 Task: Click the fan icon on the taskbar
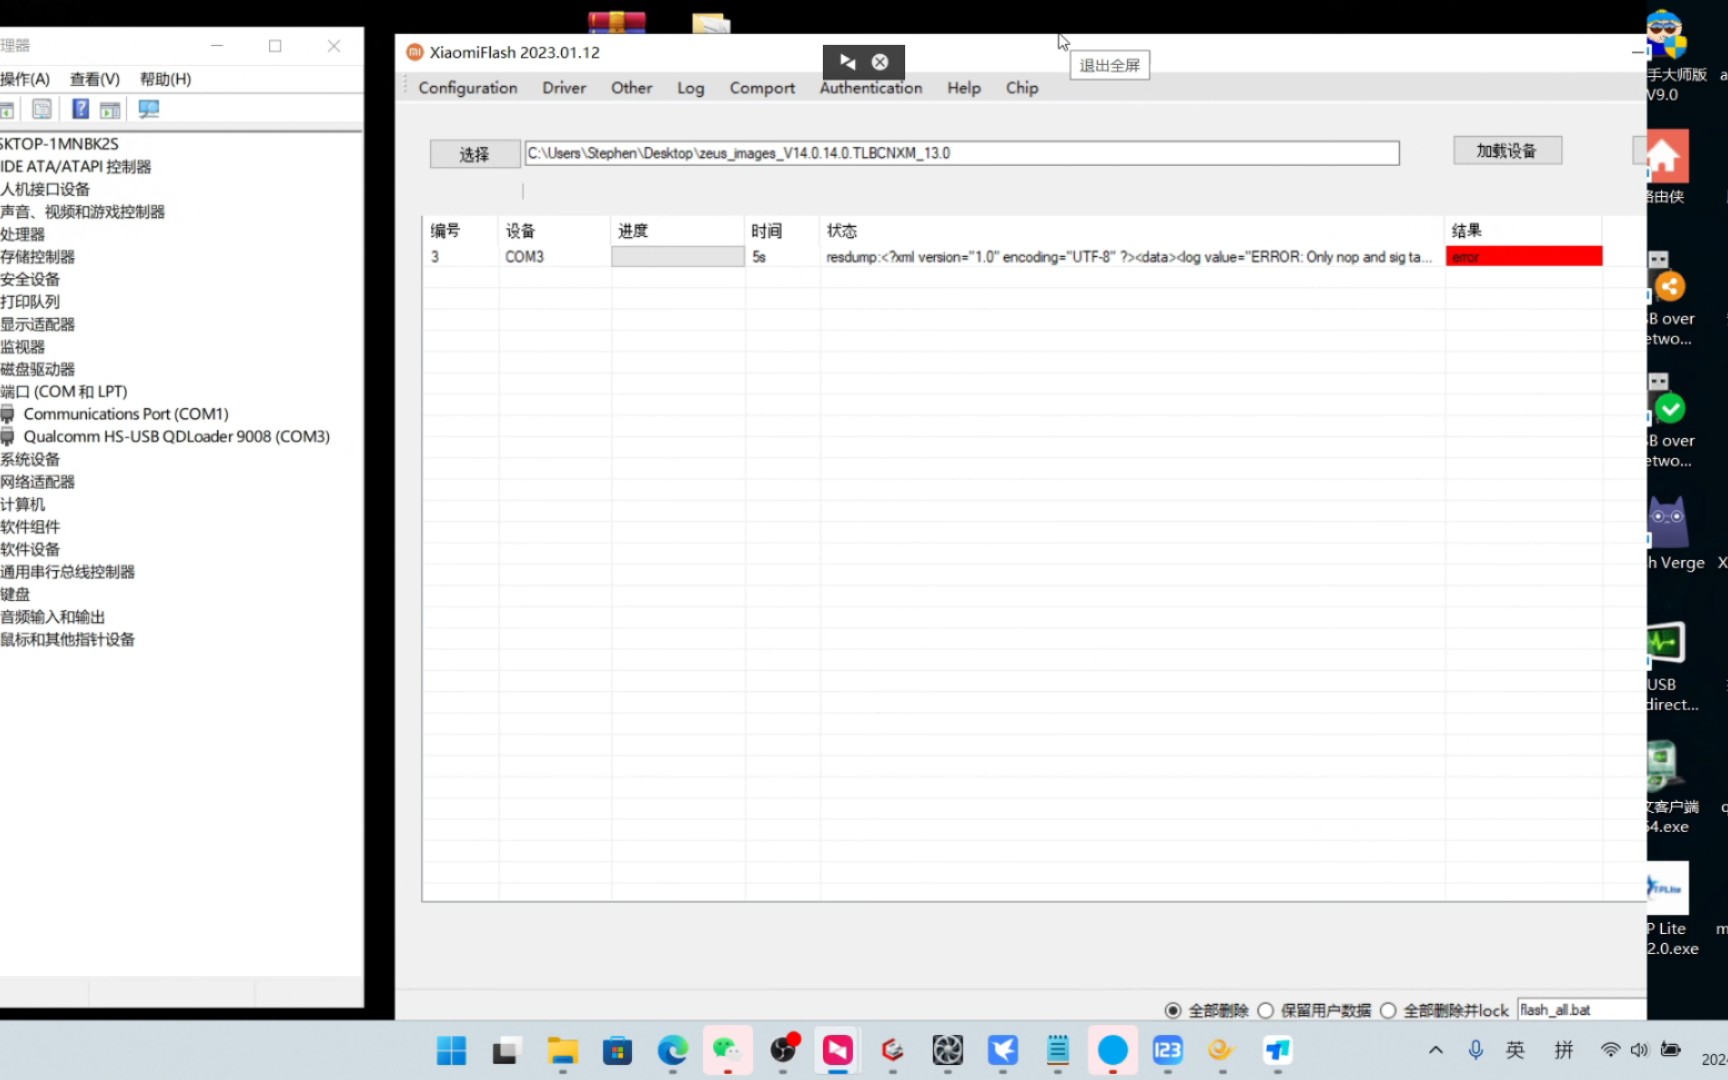[947, 1050]
